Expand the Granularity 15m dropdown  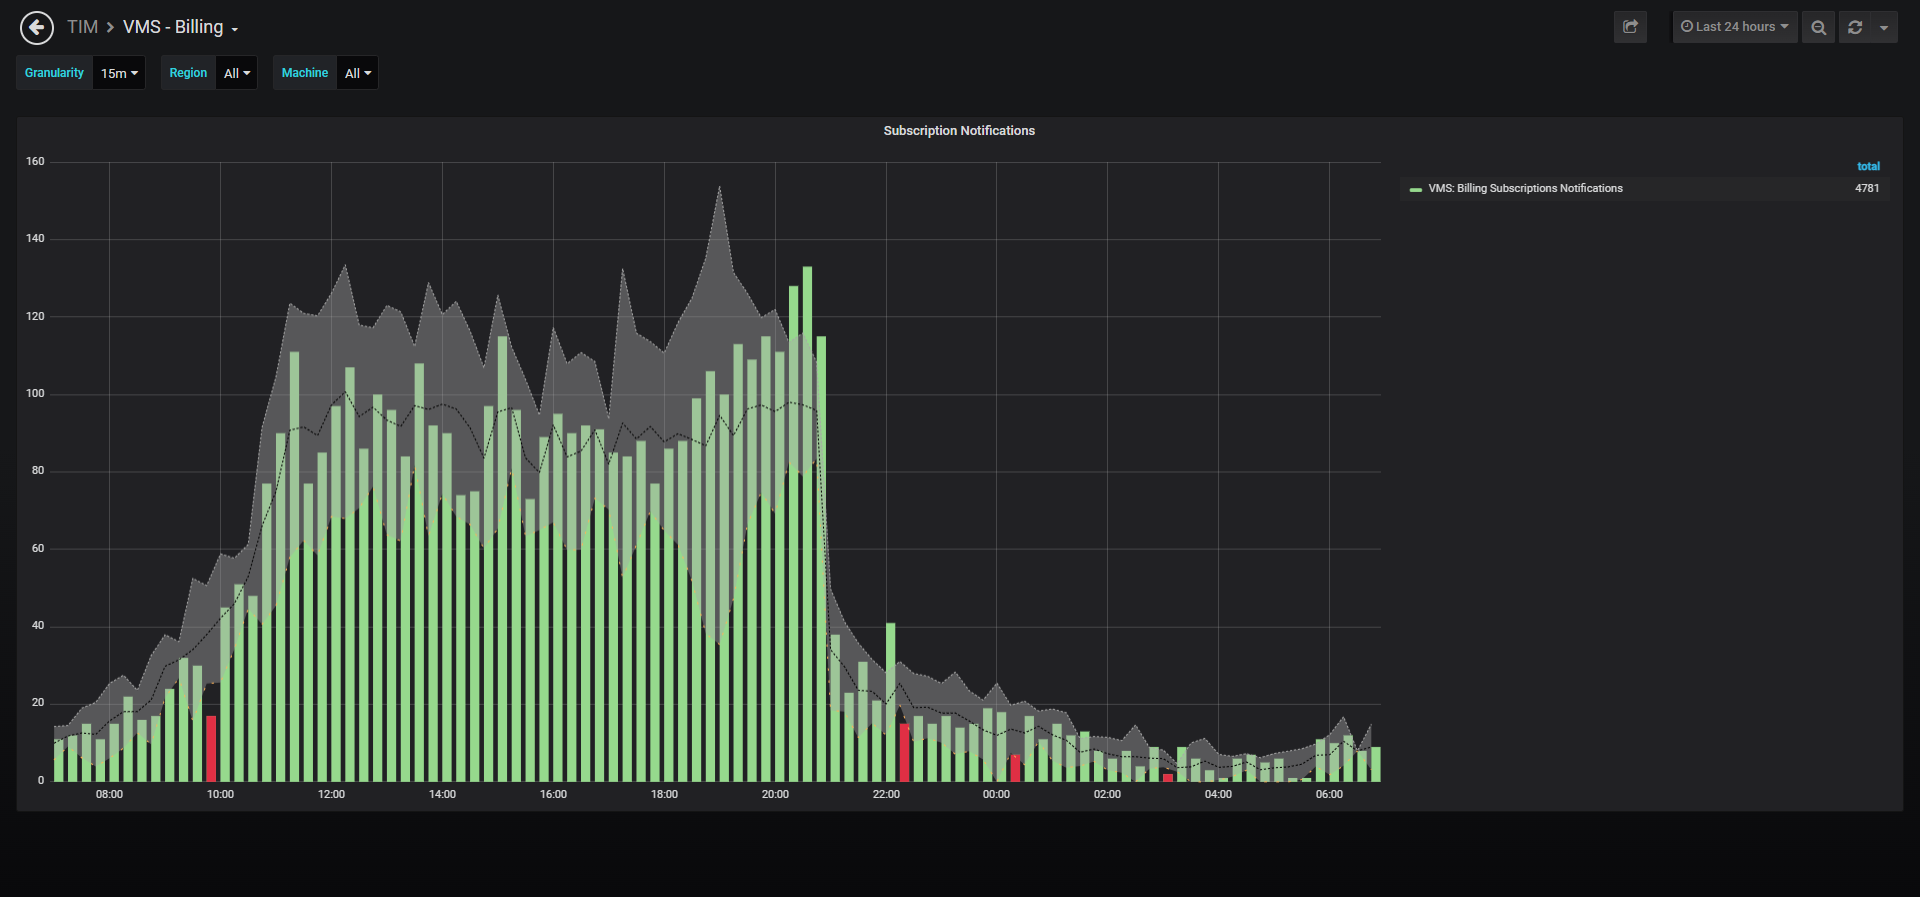(x=119, y=73)
